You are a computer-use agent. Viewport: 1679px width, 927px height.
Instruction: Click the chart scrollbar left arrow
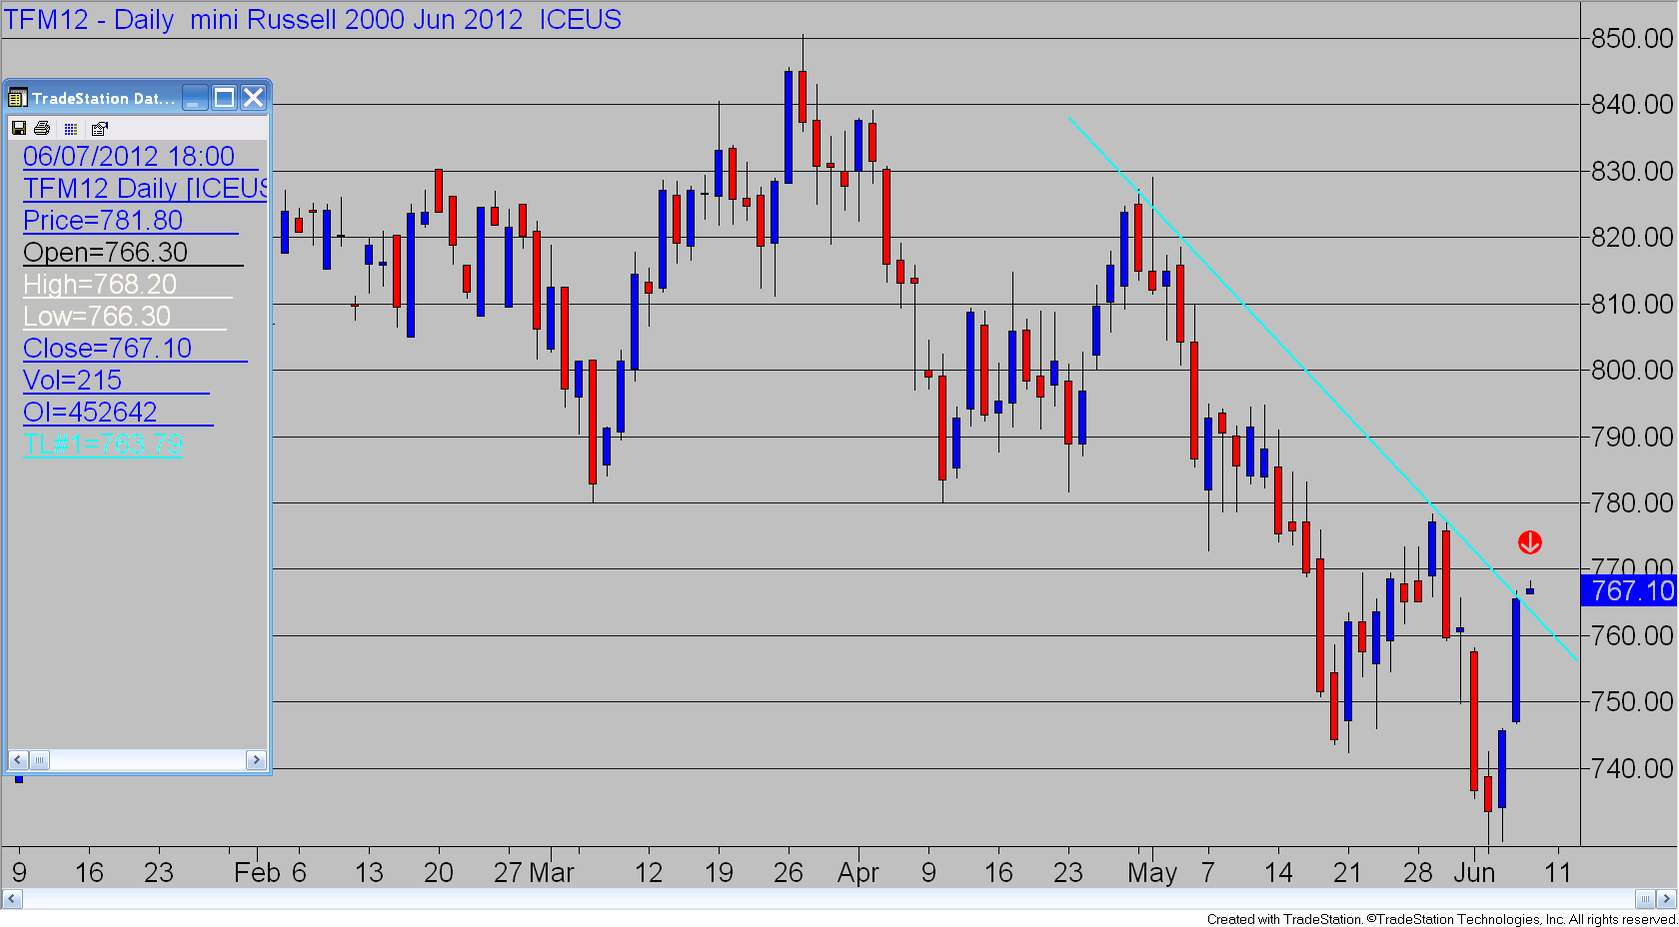click(11, 898)
